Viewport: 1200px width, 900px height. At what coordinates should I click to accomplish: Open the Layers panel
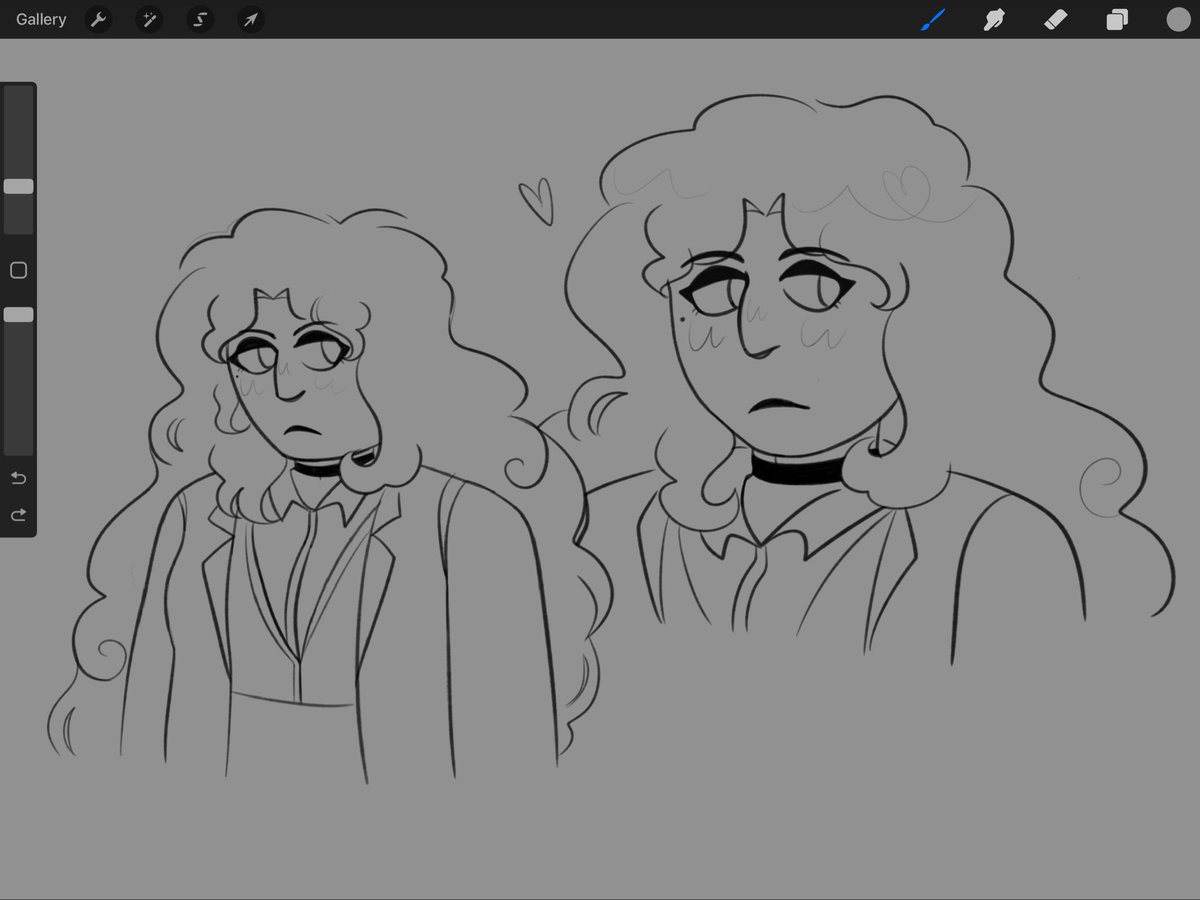point(1117,19)
